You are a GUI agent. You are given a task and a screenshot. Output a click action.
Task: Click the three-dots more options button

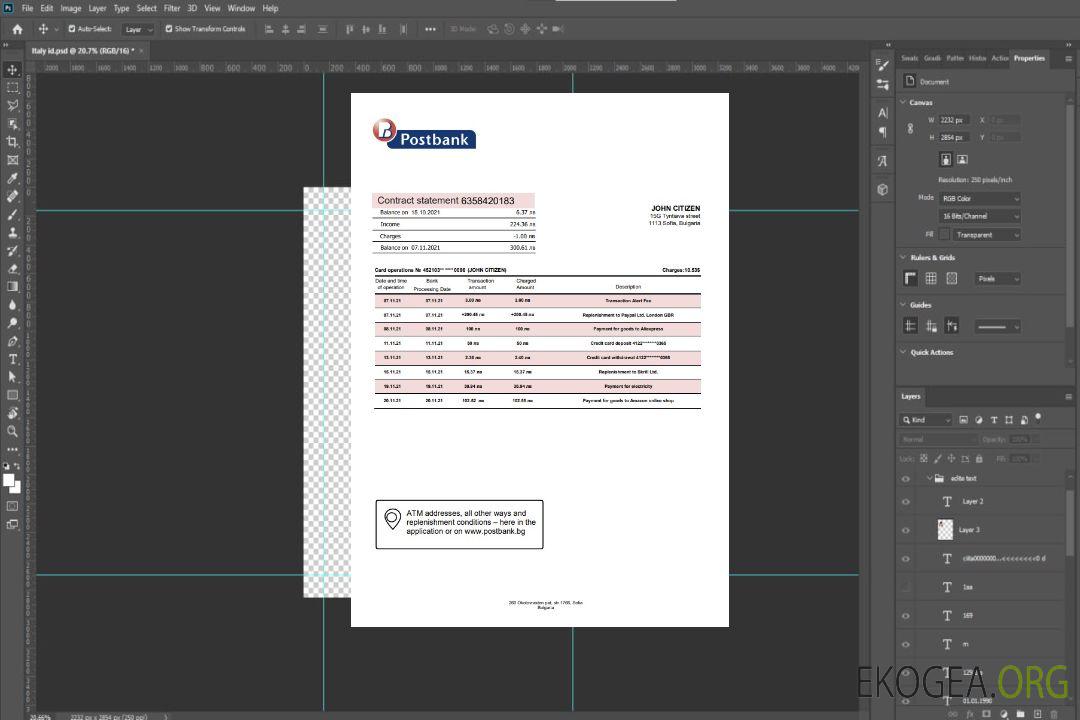pos(430,29)
